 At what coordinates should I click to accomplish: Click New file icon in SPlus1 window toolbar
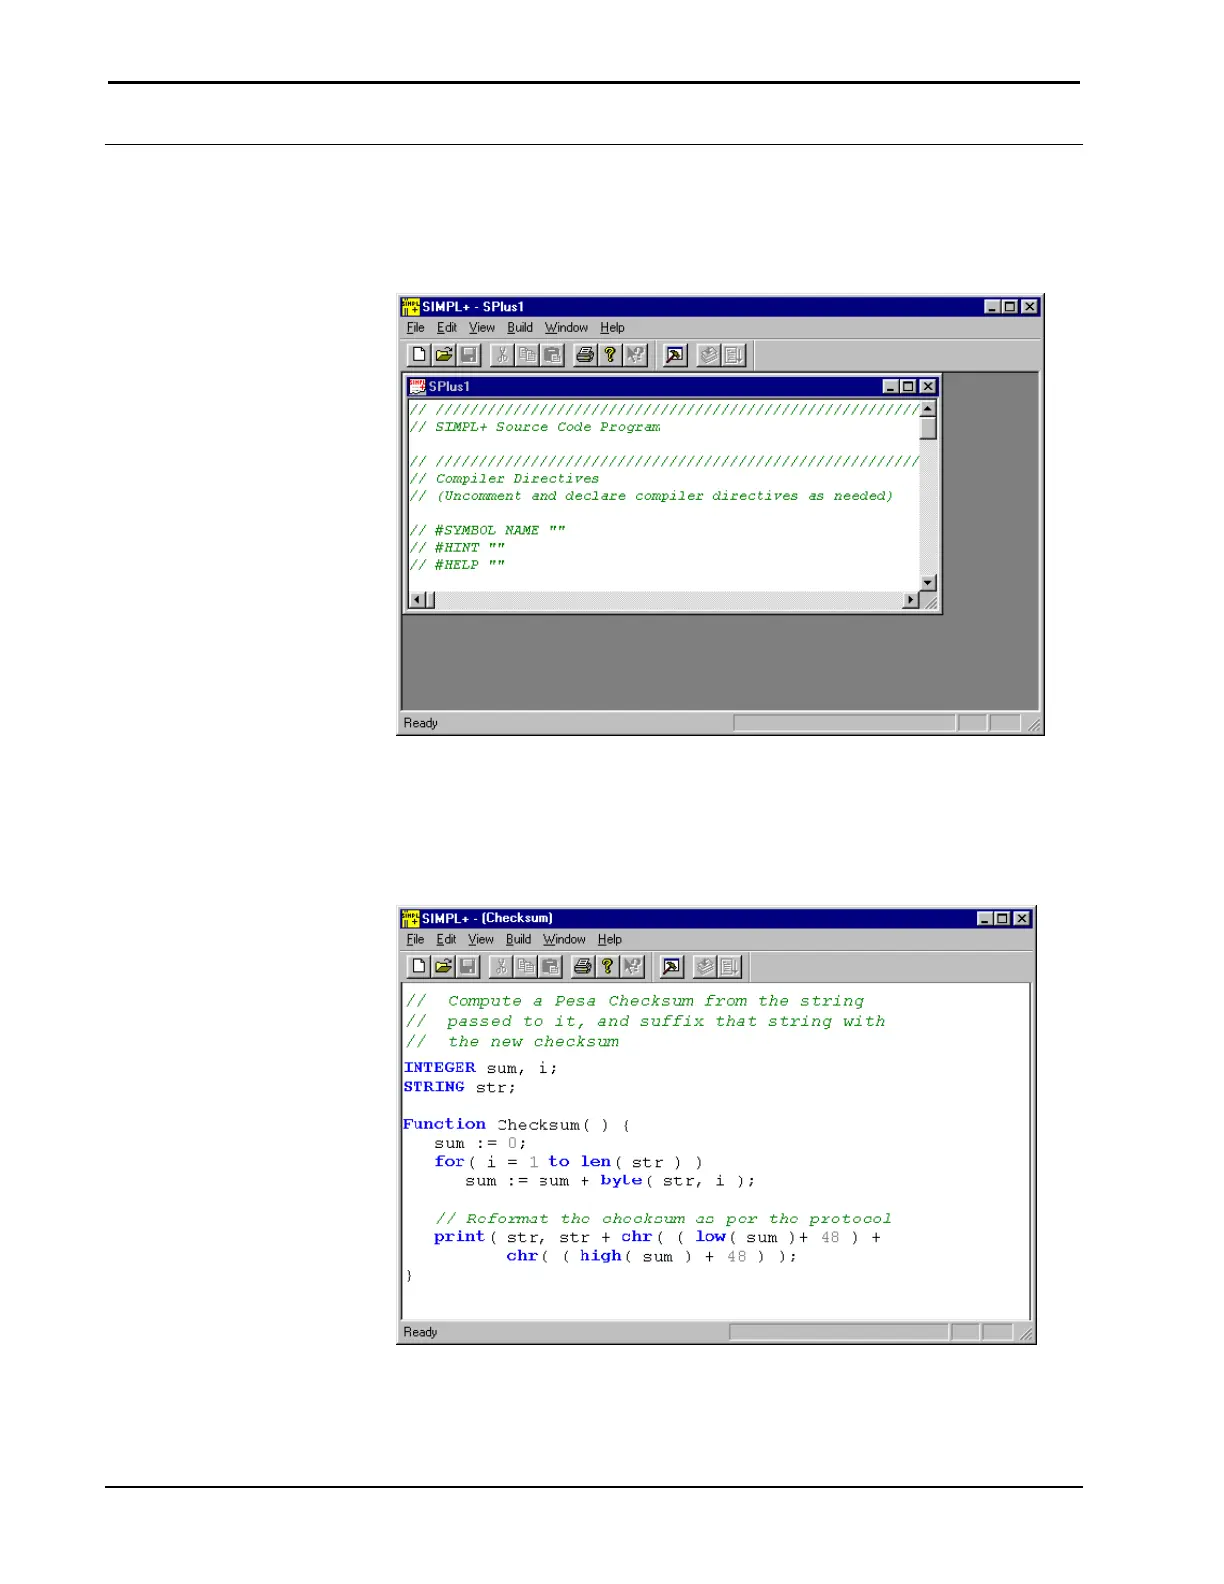coord(419,355)
